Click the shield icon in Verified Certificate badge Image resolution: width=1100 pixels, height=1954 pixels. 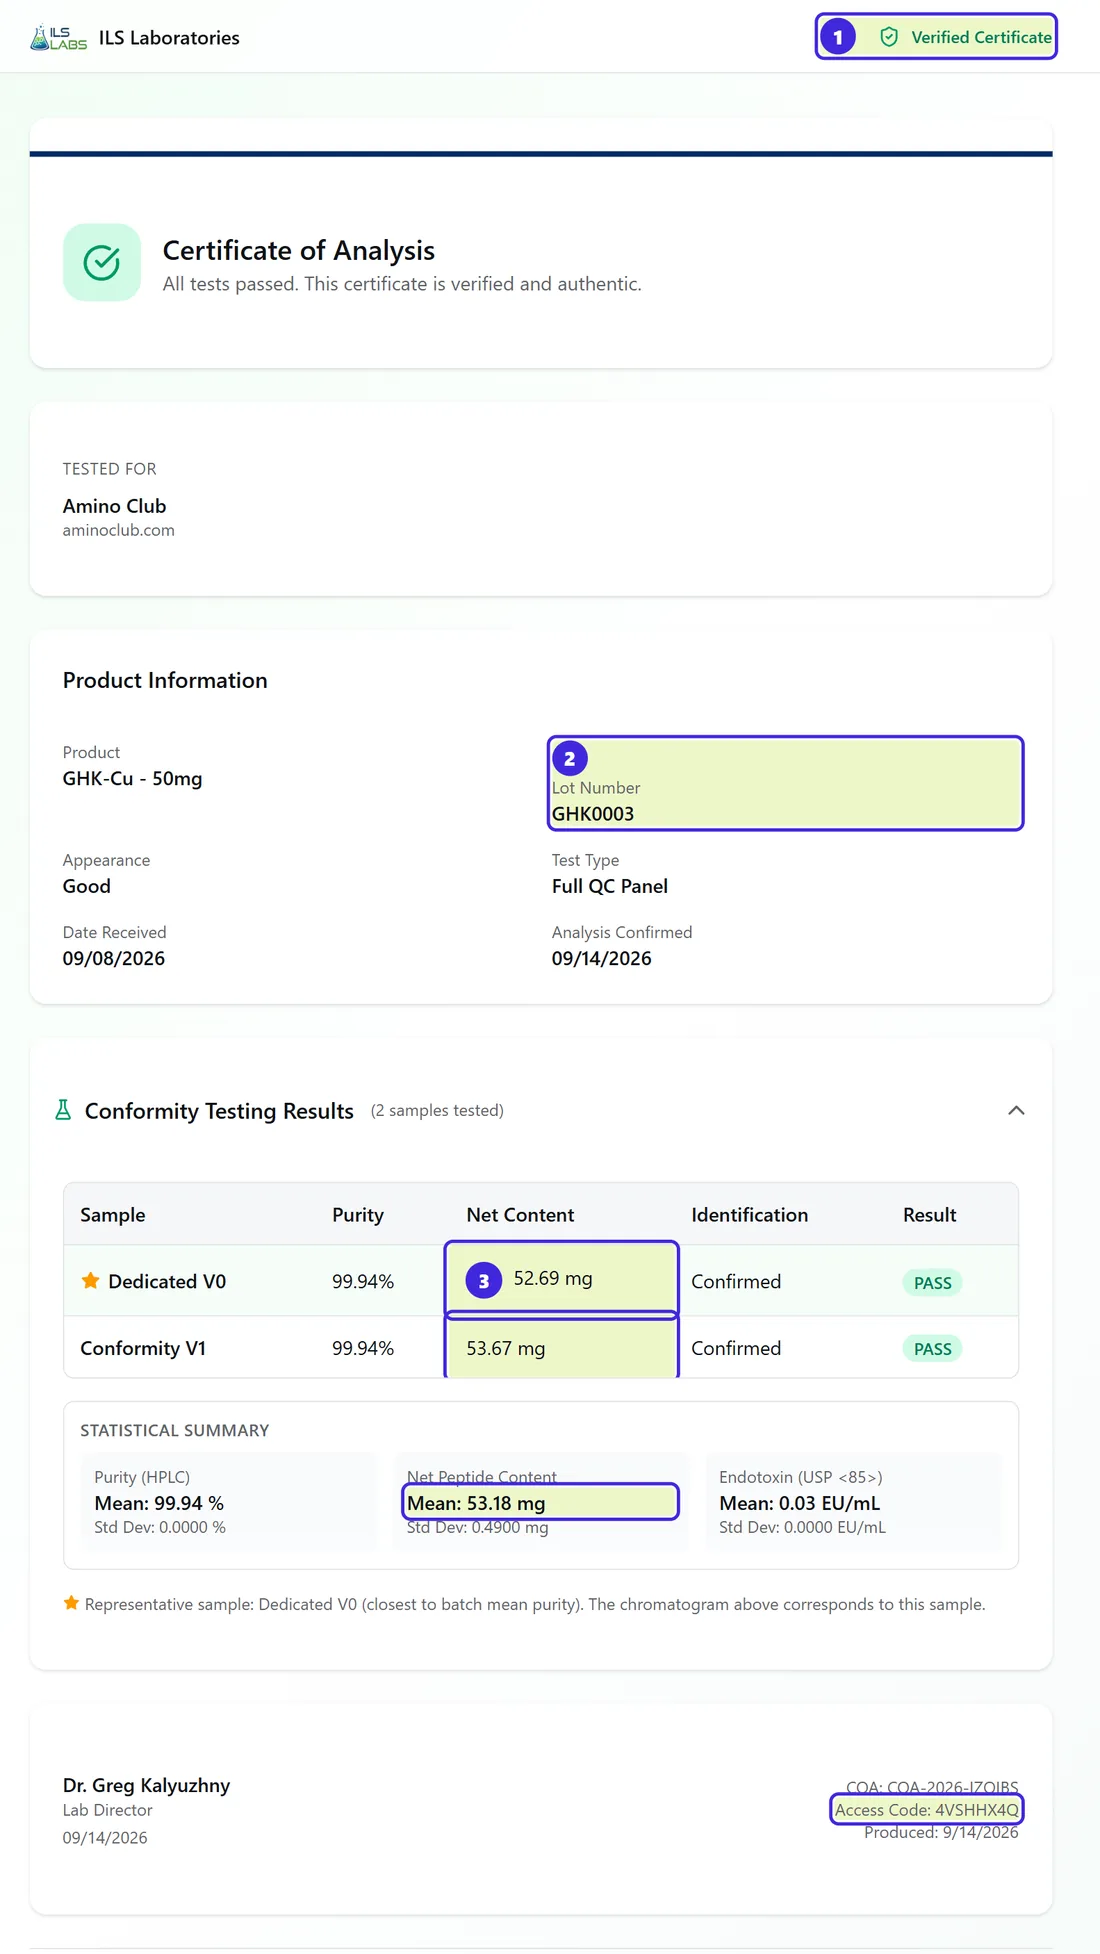(x=889, y=37)
